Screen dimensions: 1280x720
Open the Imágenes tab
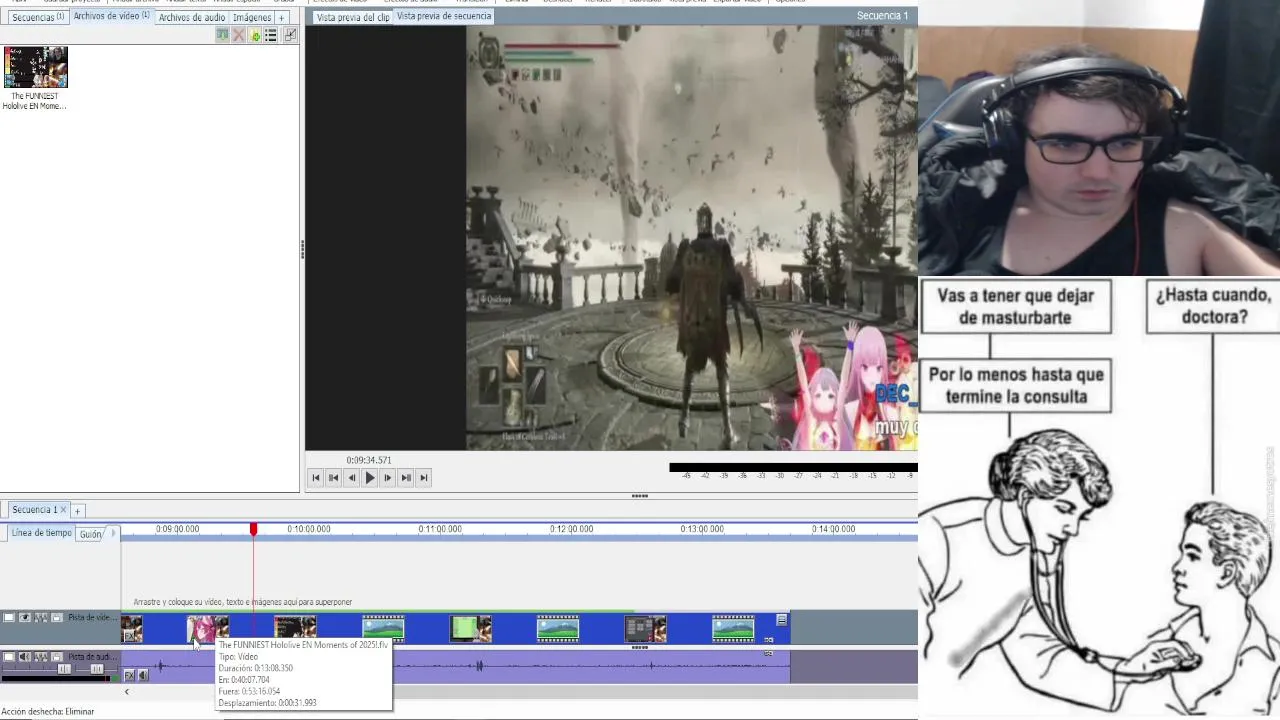252,18
